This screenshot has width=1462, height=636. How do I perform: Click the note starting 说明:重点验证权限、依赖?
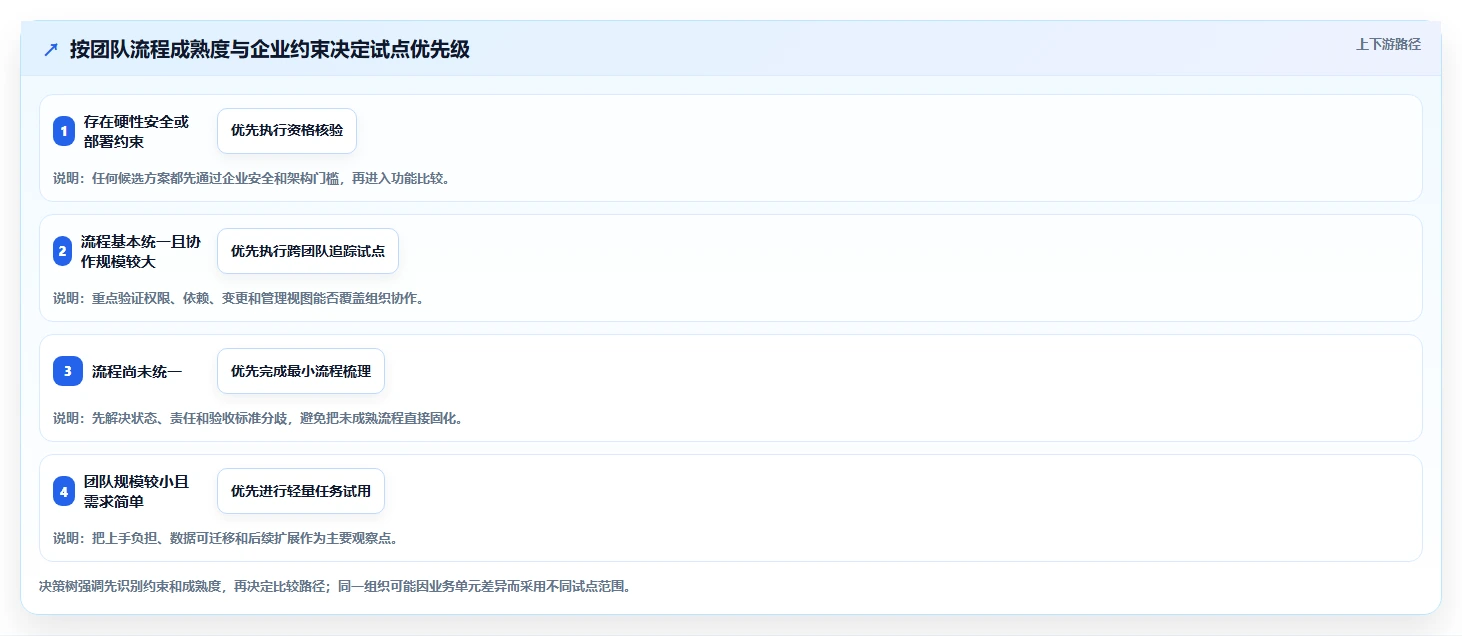click(238, 298)
